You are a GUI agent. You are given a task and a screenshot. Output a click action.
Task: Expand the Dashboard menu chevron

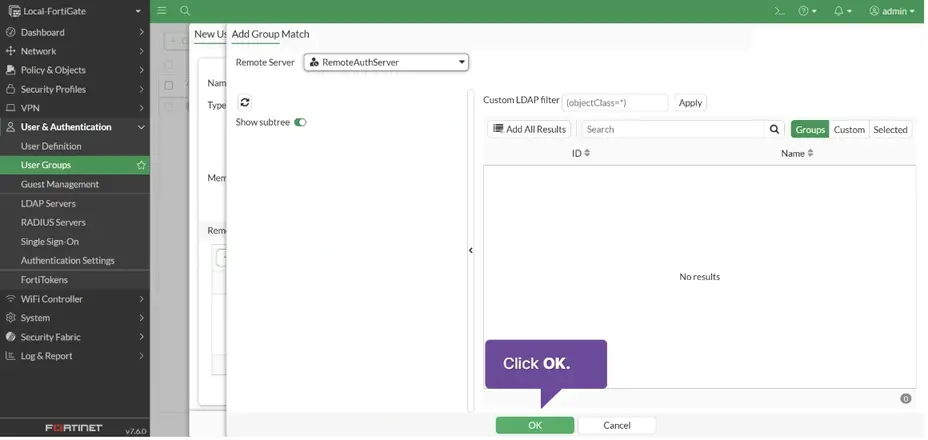tap(141, 32)
